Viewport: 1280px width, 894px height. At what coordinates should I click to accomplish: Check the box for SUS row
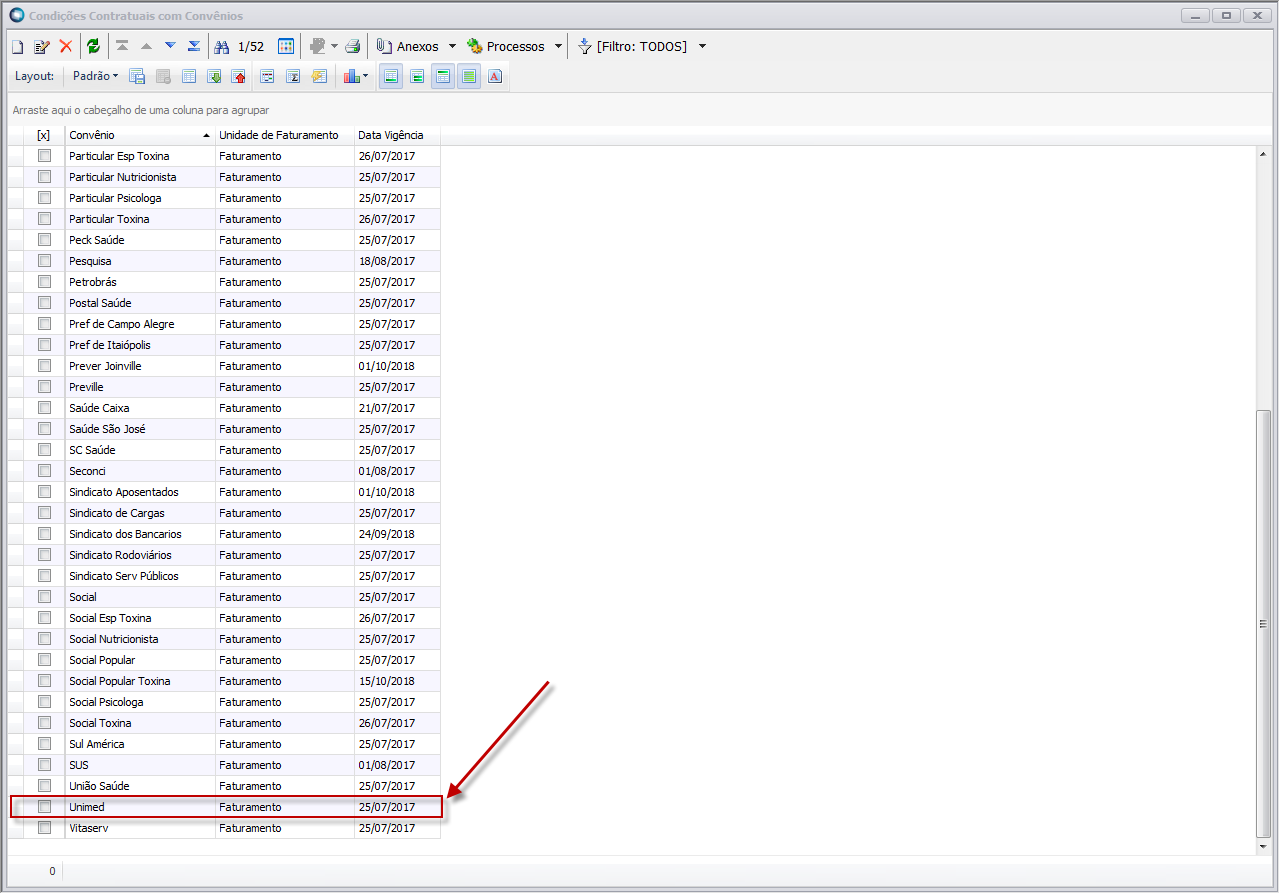point(44,765)
